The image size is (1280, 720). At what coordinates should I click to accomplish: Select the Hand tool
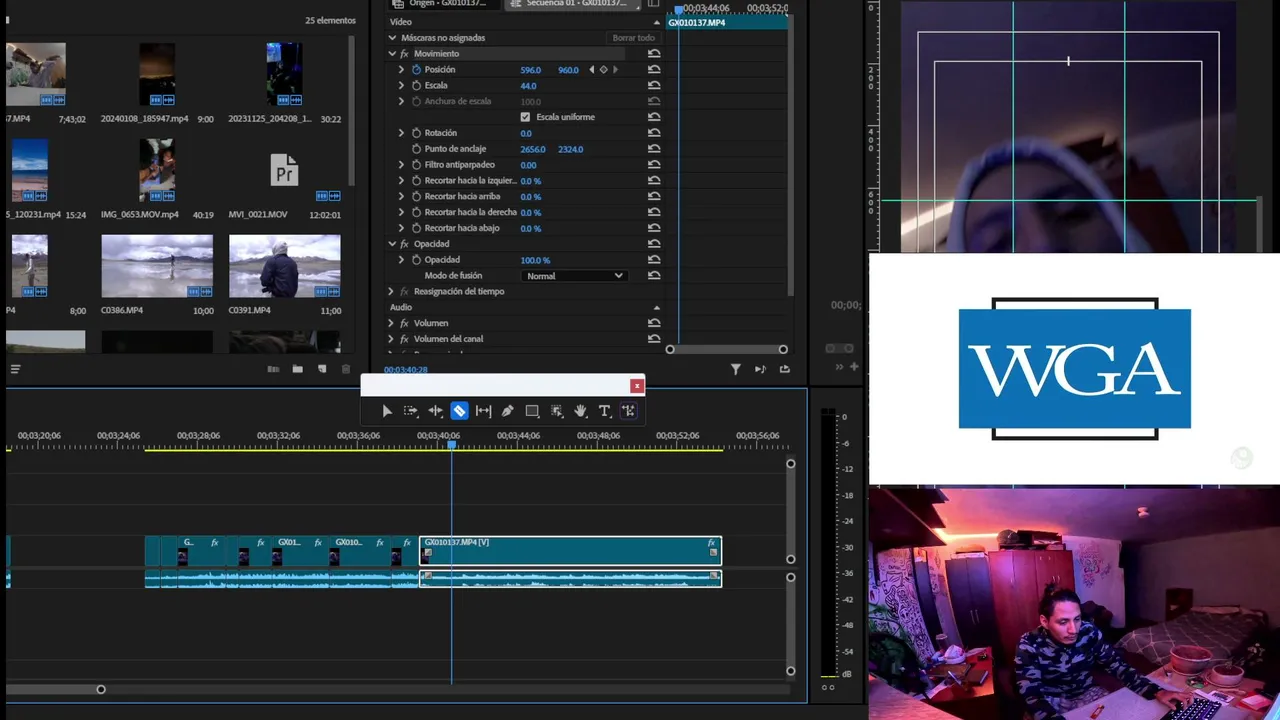coord(580,411)
